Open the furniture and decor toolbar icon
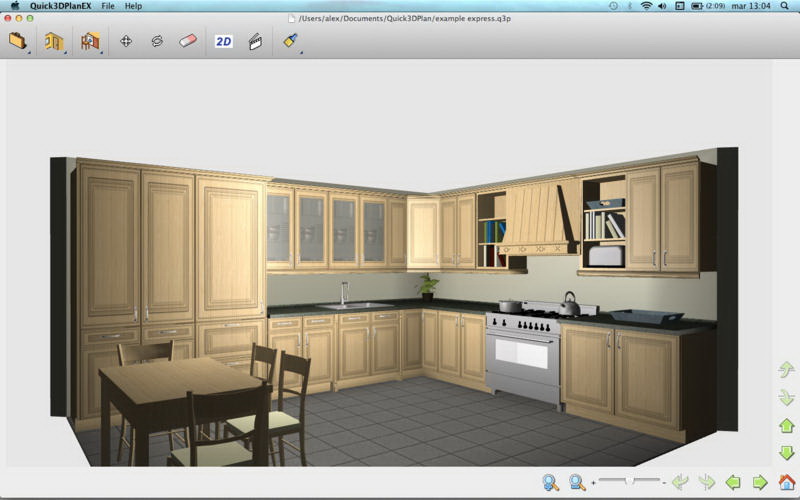The height and width of the screenshot is (500, 800). point(90,41)
